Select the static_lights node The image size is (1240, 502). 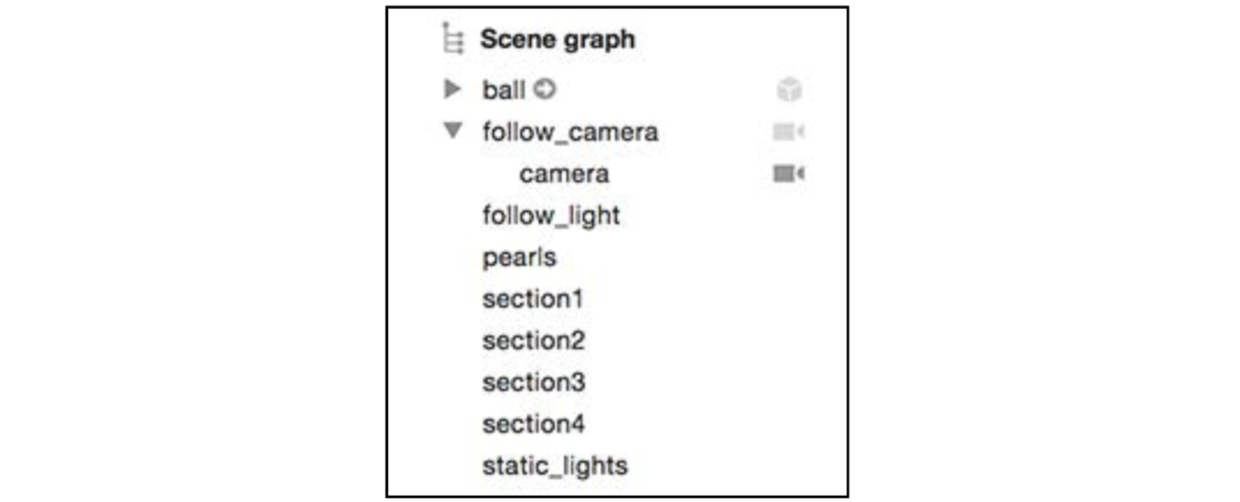pyautogui.click(x=555, y=466)
